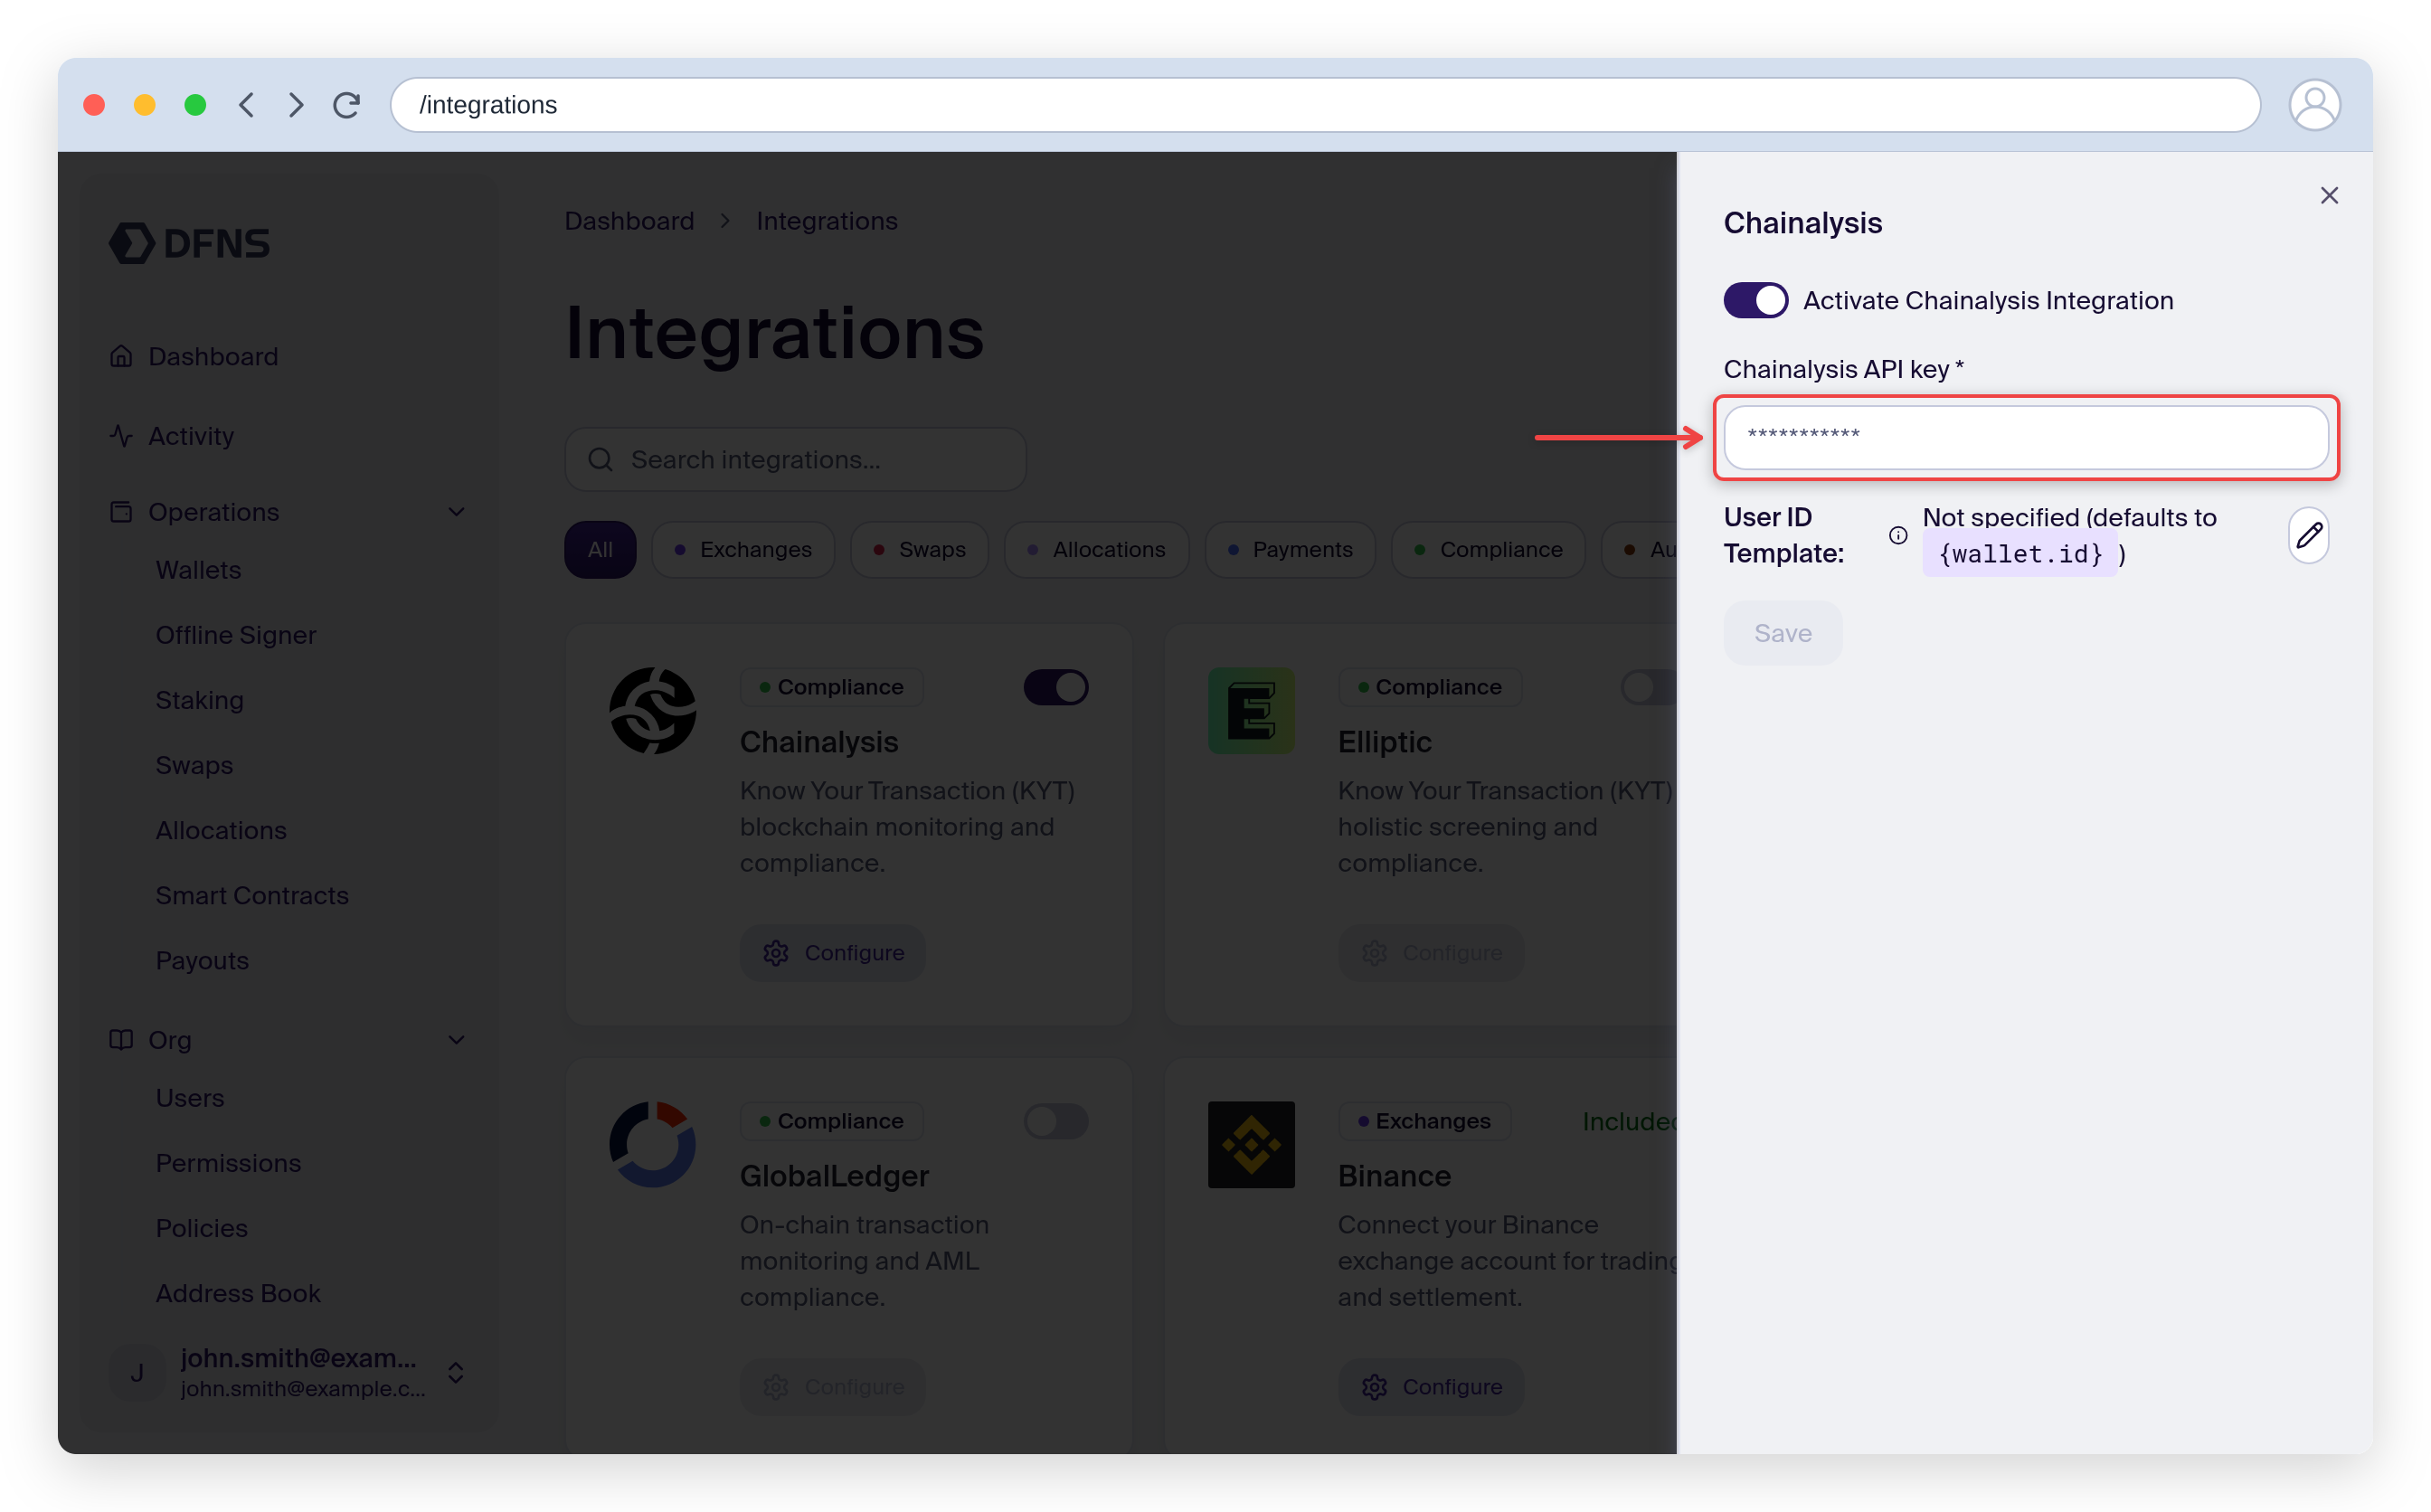Close the Chainalysis side panel
The height and width of the screenshot is (1512, 2431).
coord(2329,196)
